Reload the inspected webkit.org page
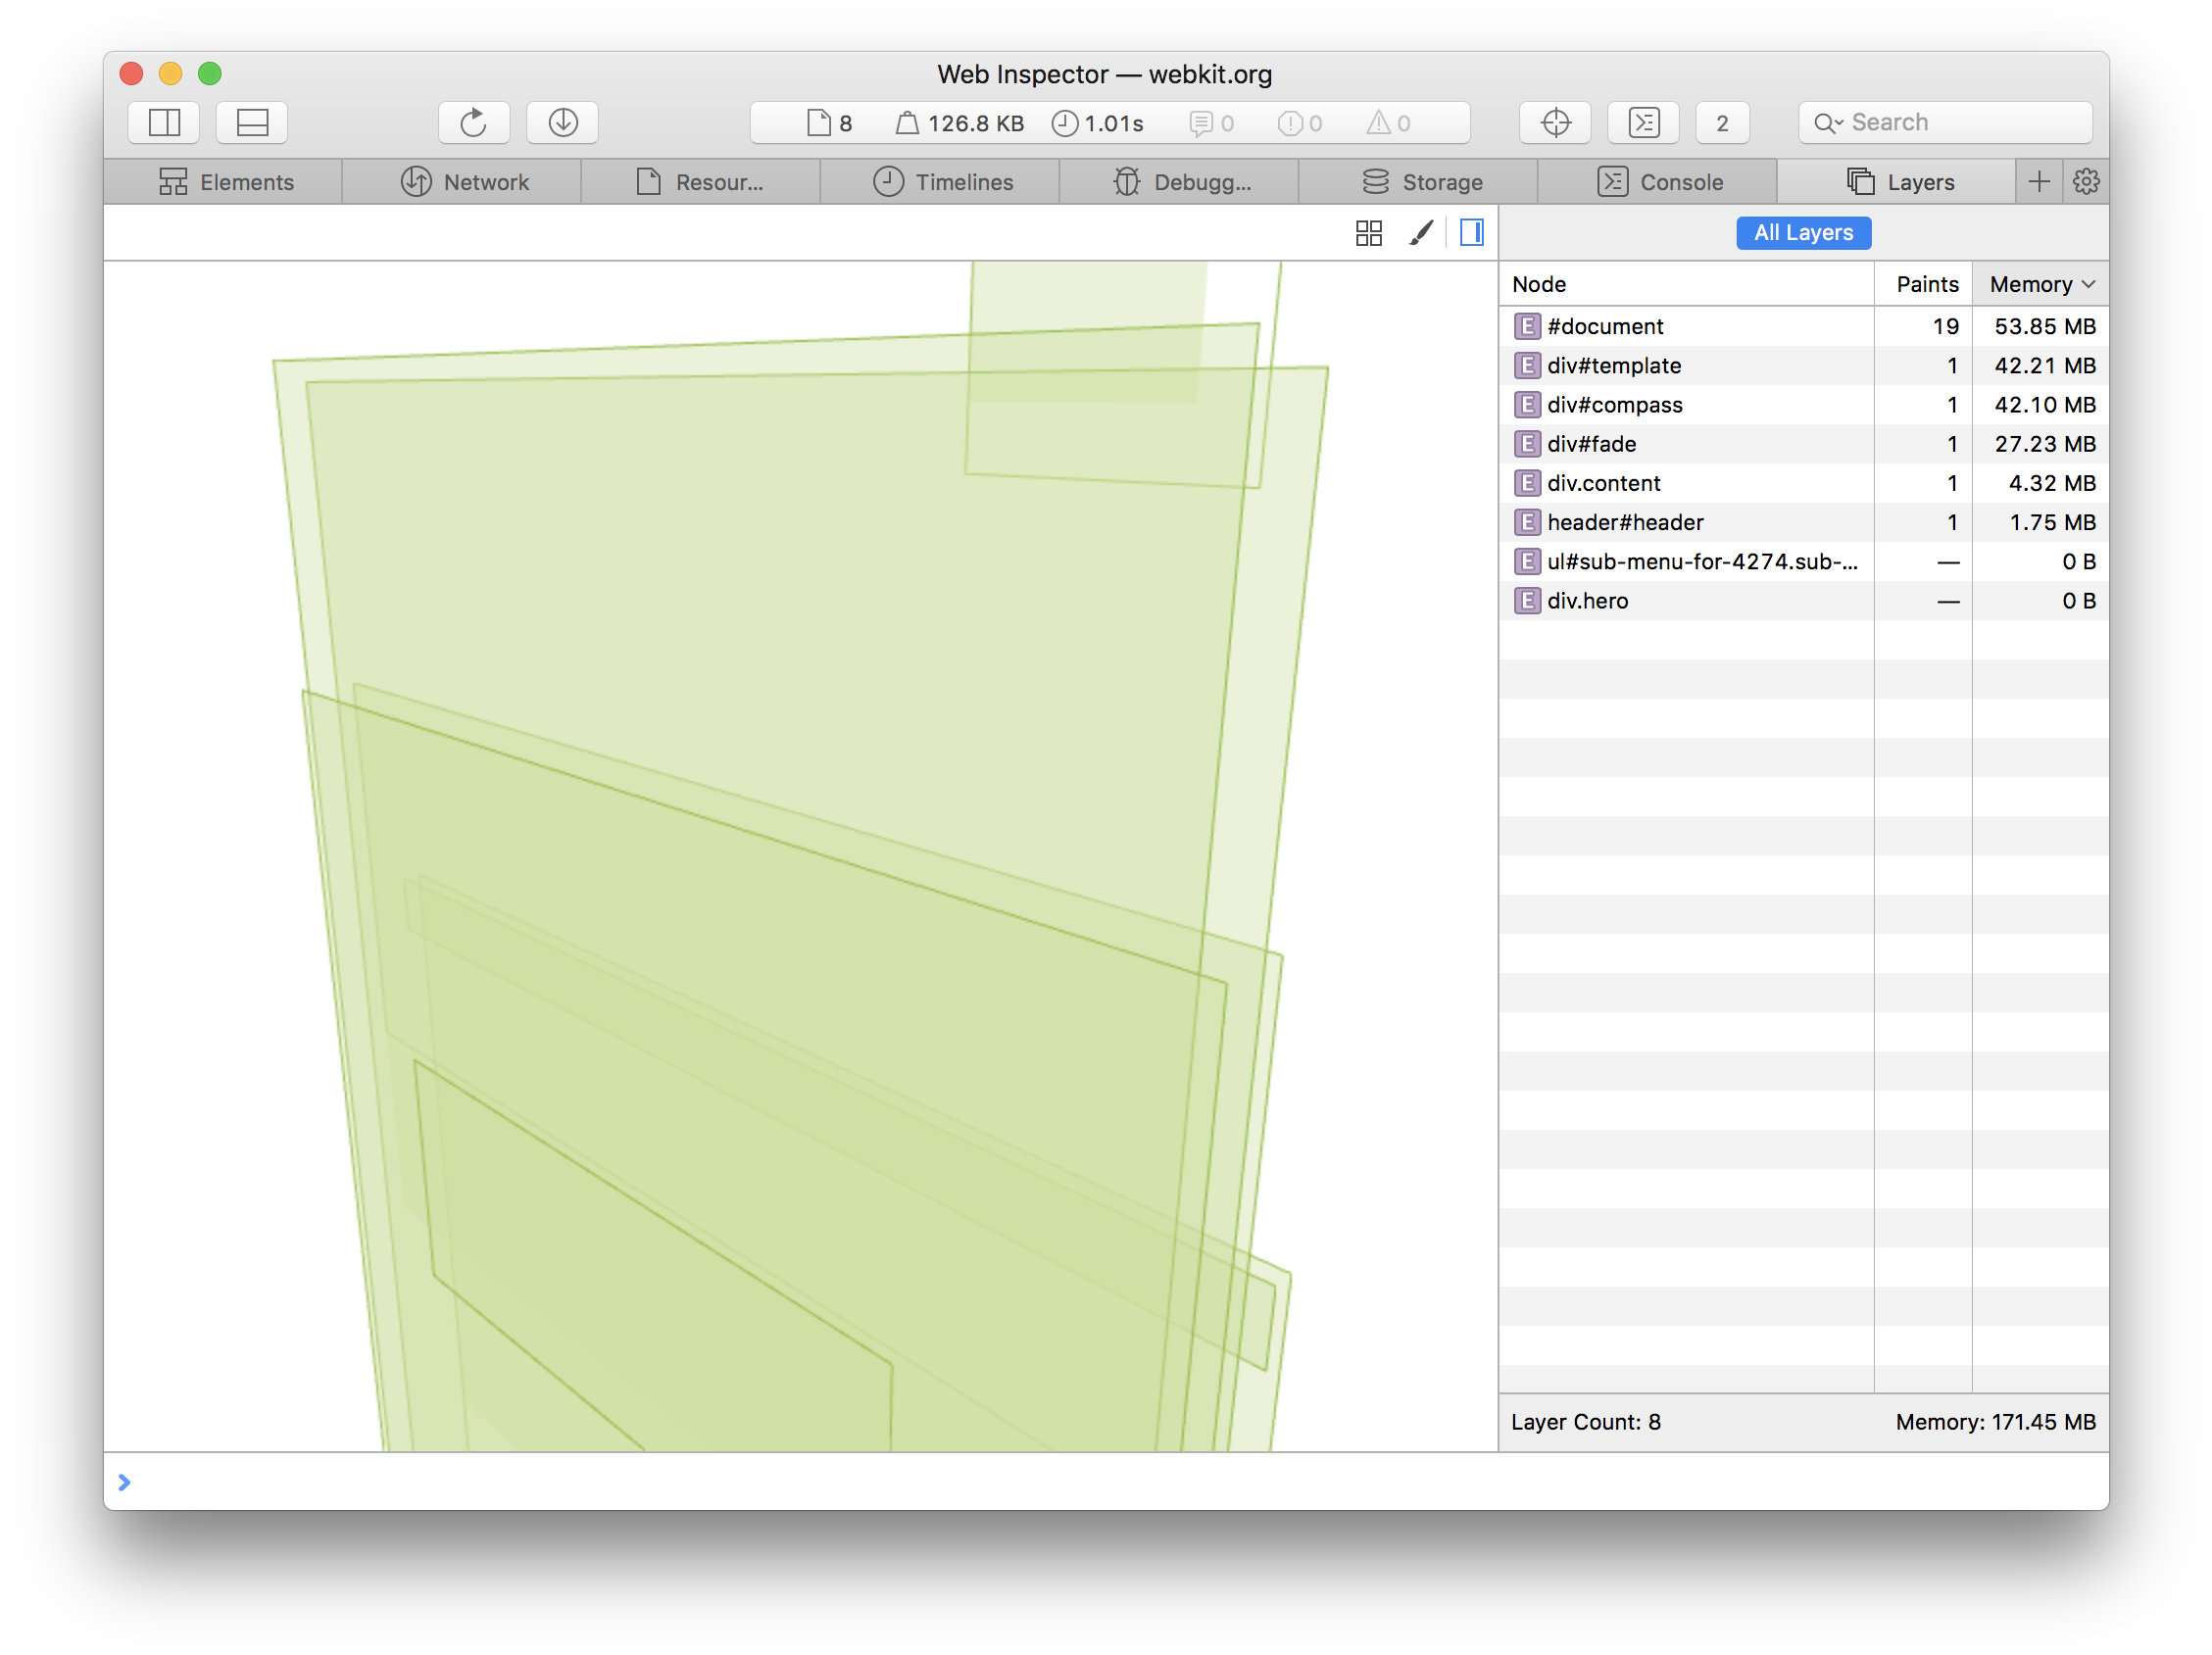Screen dimensions: 2212x1655 (474, 122)
